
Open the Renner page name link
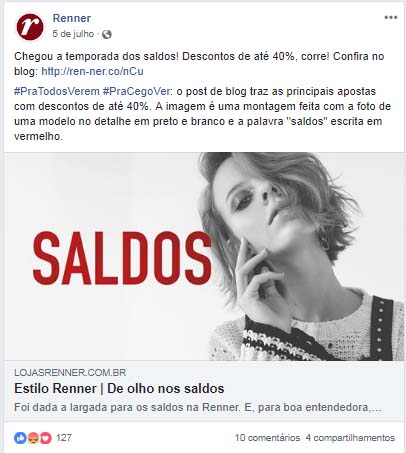pos(72,18)
